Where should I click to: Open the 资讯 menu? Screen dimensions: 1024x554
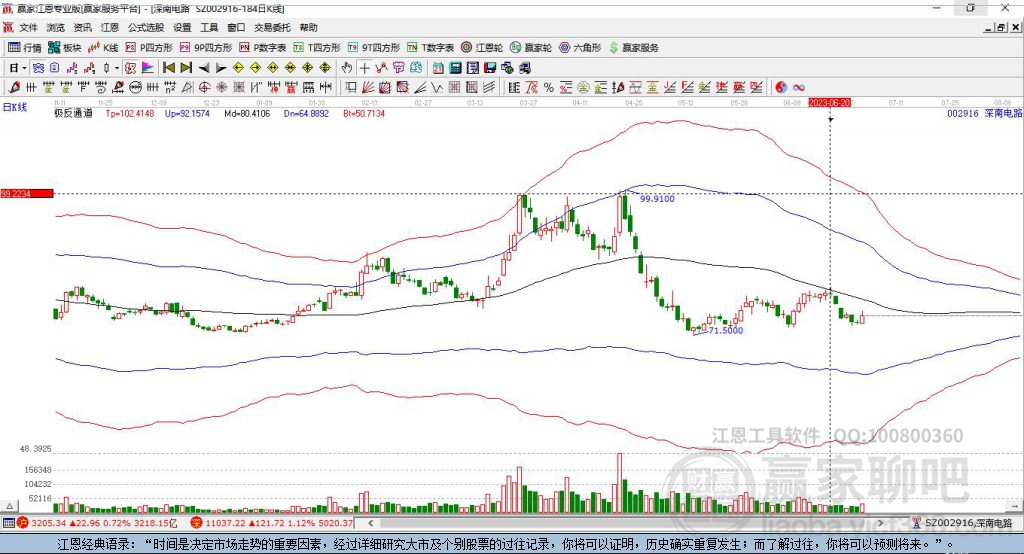click(82, 27)
